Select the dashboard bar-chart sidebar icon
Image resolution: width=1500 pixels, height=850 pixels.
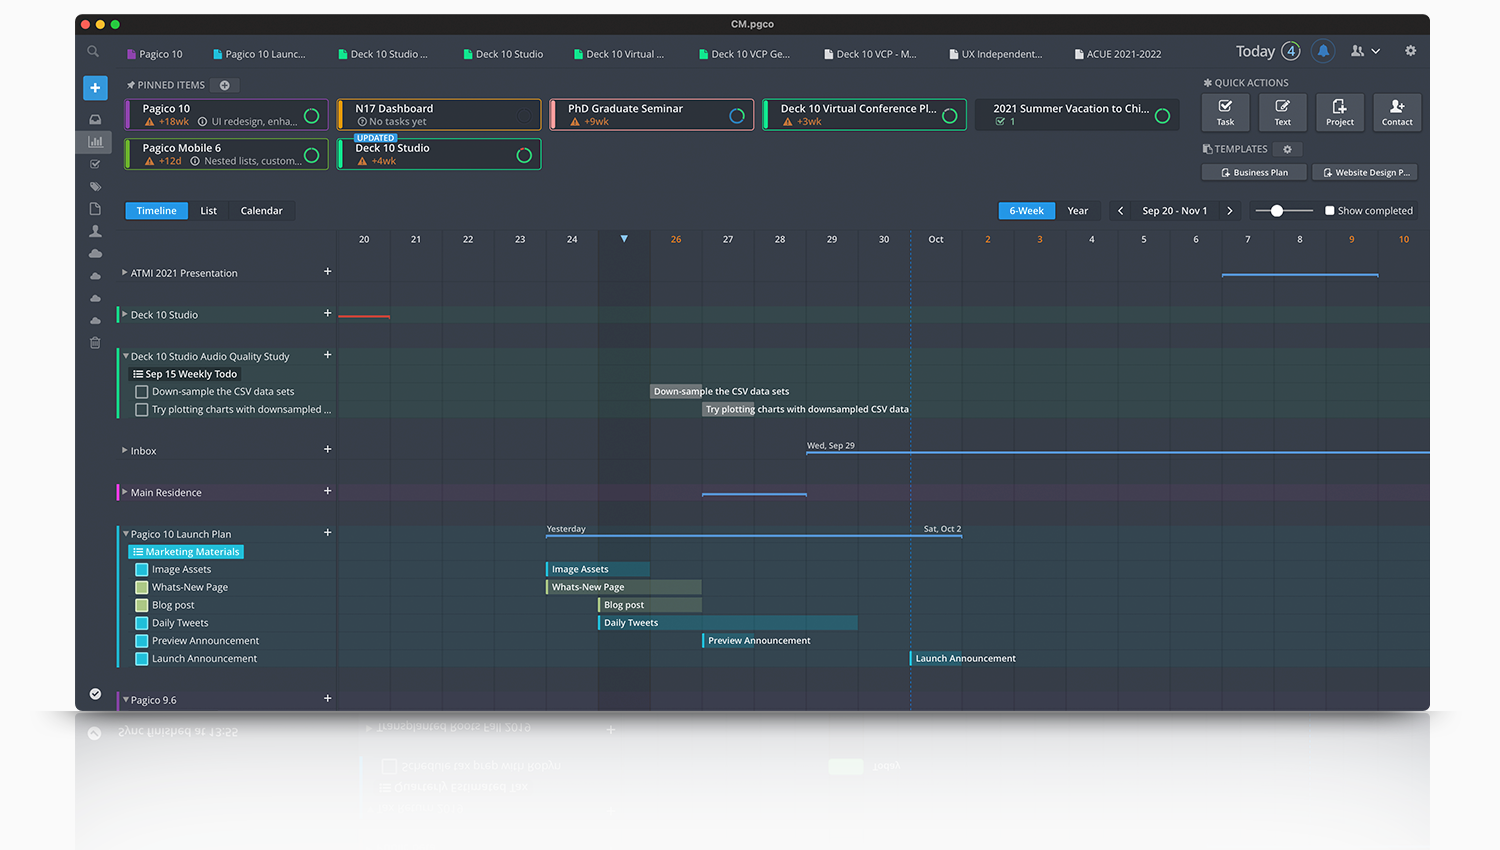(95, 142)
